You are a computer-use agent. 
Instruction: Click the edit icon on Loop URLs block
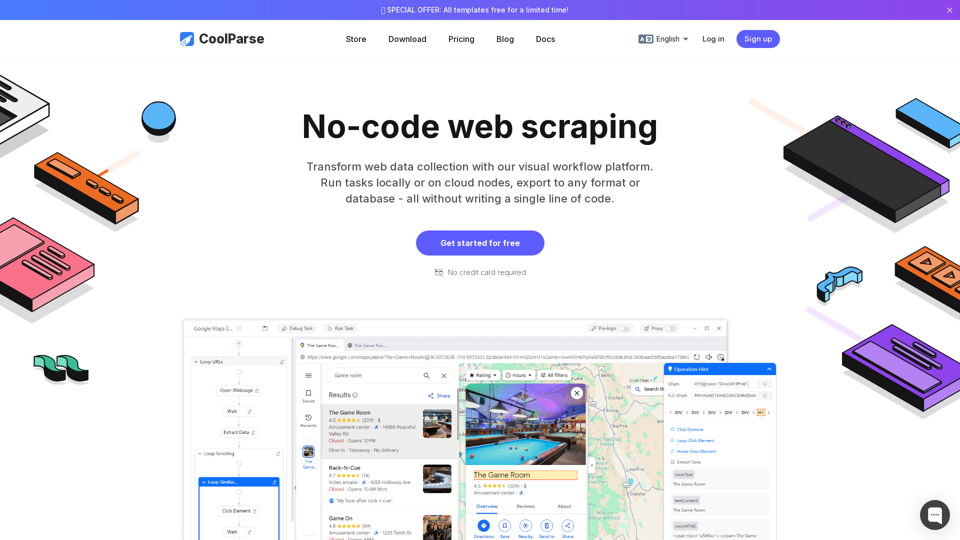click(x=282, y=362)
